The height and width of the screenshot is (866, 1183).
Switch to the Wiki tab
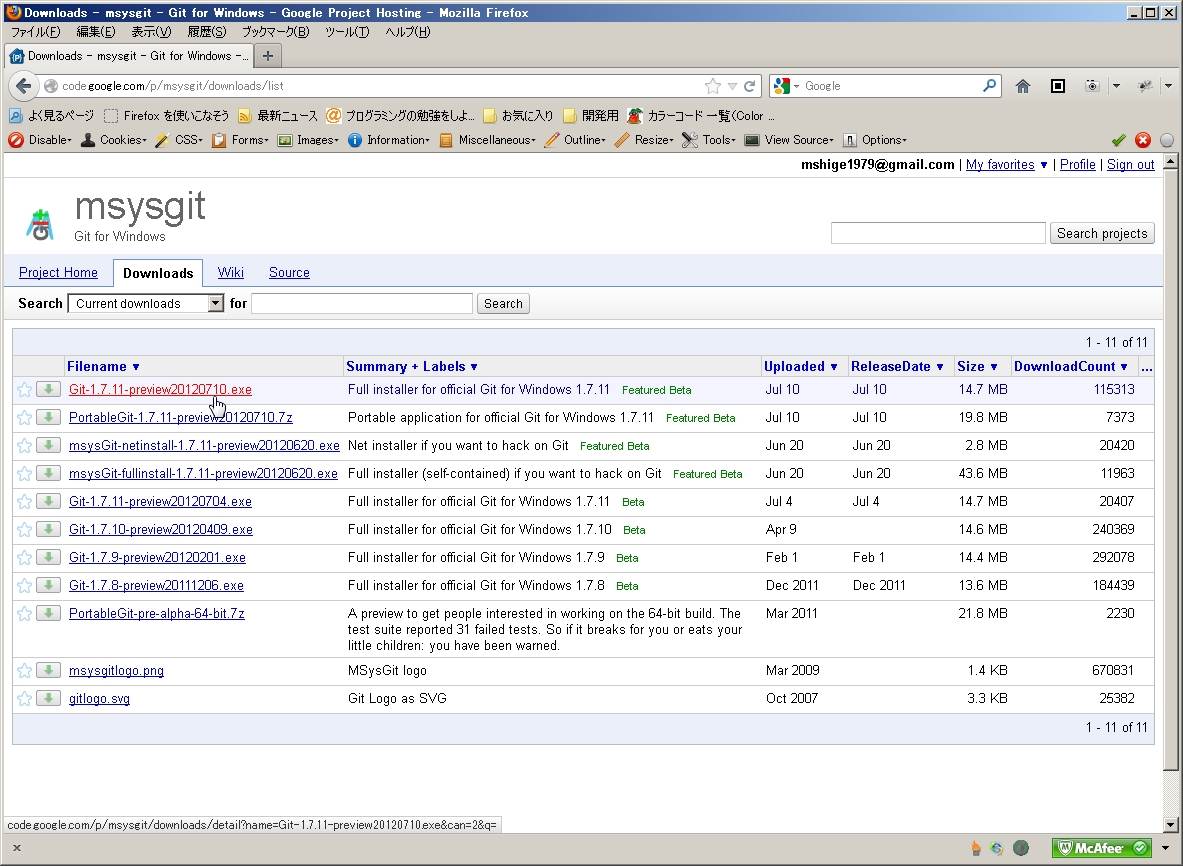click(x=230, y=272)
